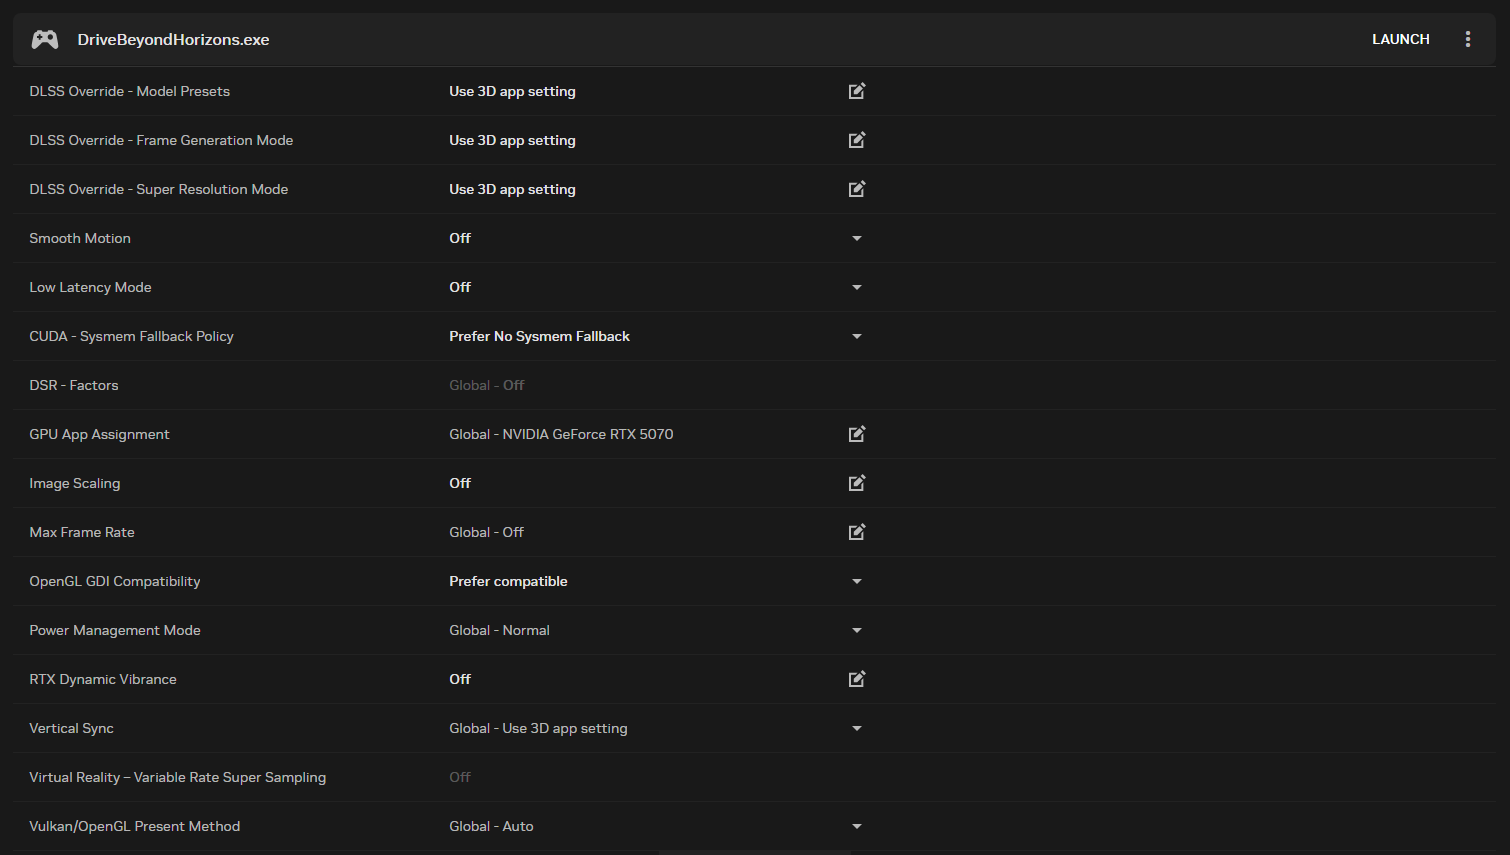This screenshot has height=855, width=1510.
Task: Edit the Max Frame Rate setting
Action: (x=857, y=532)
